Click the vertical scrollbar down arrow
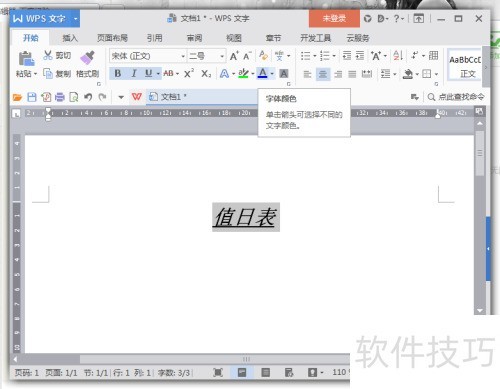The height and width of the screenshot is (389, 500). [x=480, y=310]
